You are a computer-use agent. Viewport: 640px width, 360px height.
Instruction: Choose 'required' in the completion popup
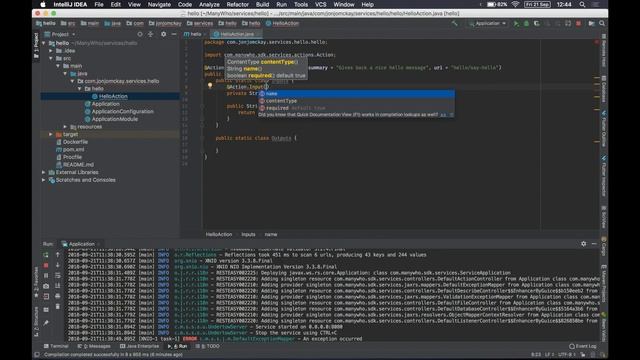(356, 108)
